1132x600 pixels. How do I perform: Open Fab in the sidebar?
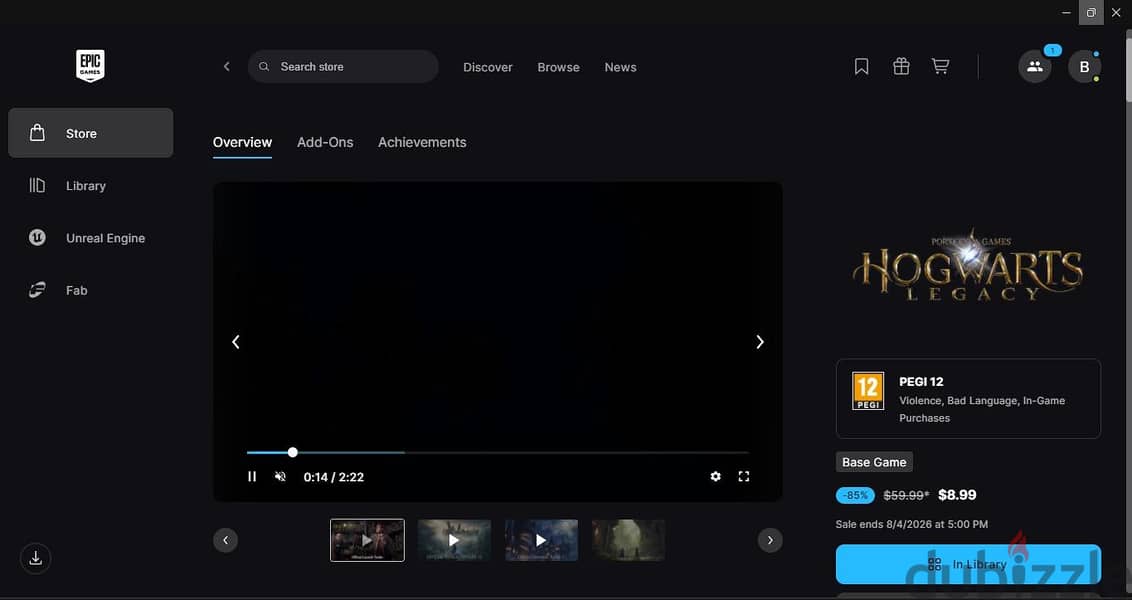pos(90,290)
